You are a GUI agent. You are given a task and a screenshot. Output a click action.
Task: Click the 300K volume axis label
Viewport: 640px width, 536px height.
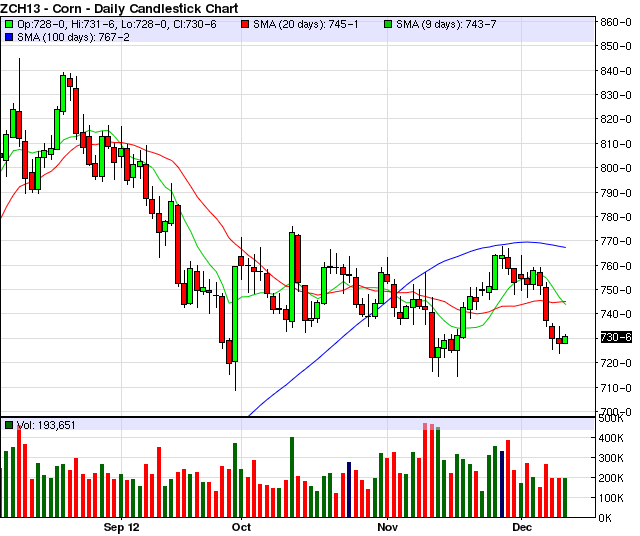pyautogui.click(x=611, y=458)
